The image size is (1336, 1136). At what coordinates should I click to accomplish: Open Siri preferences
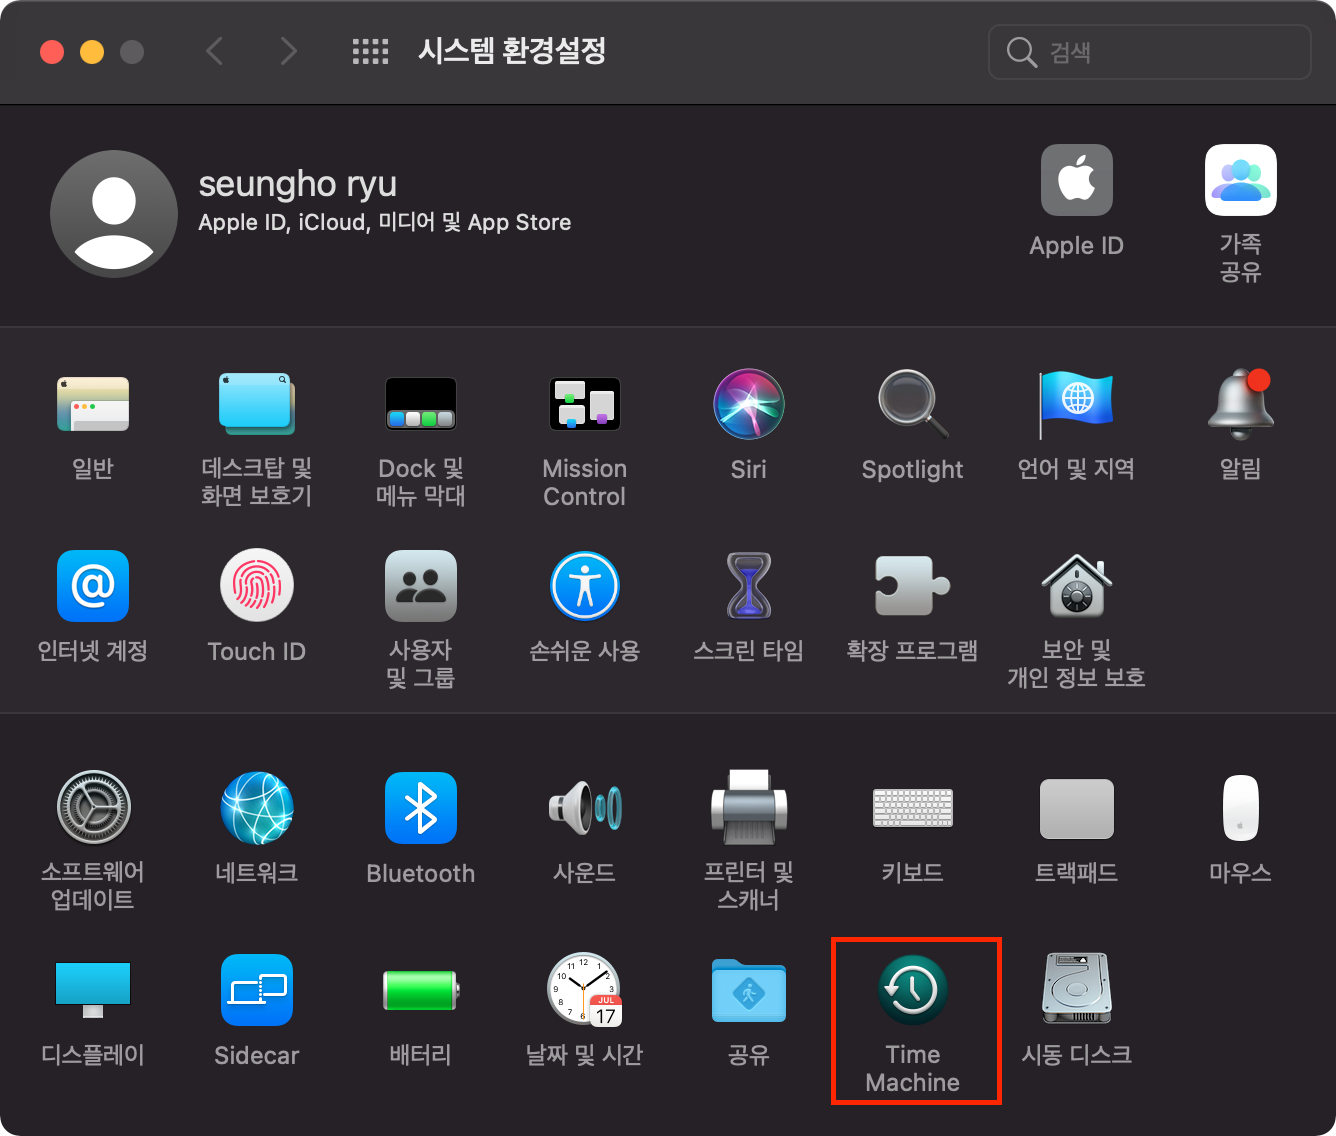tap(749, 404)
